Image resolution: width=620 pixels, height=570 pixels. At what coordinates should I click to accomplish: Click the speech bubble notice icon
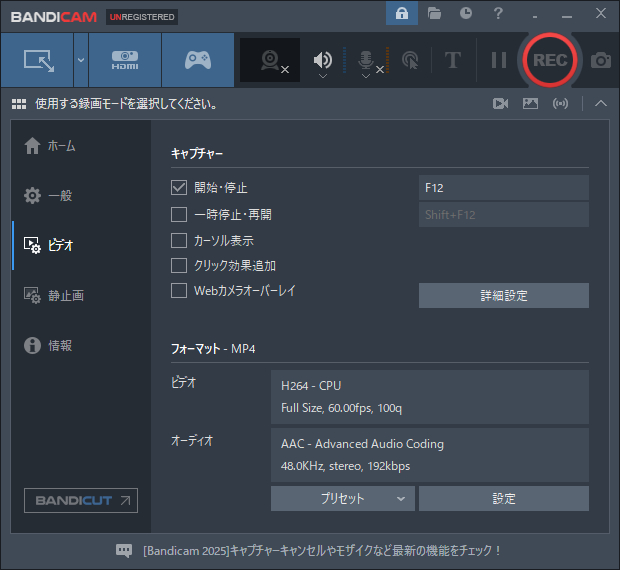point(124,550)
